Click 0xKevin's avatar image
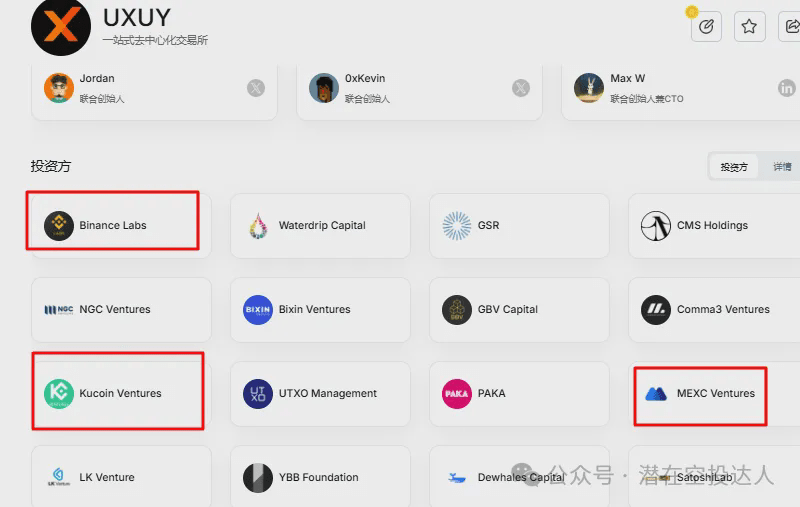Viewport: 800px width, 507px height. point(323,88)
